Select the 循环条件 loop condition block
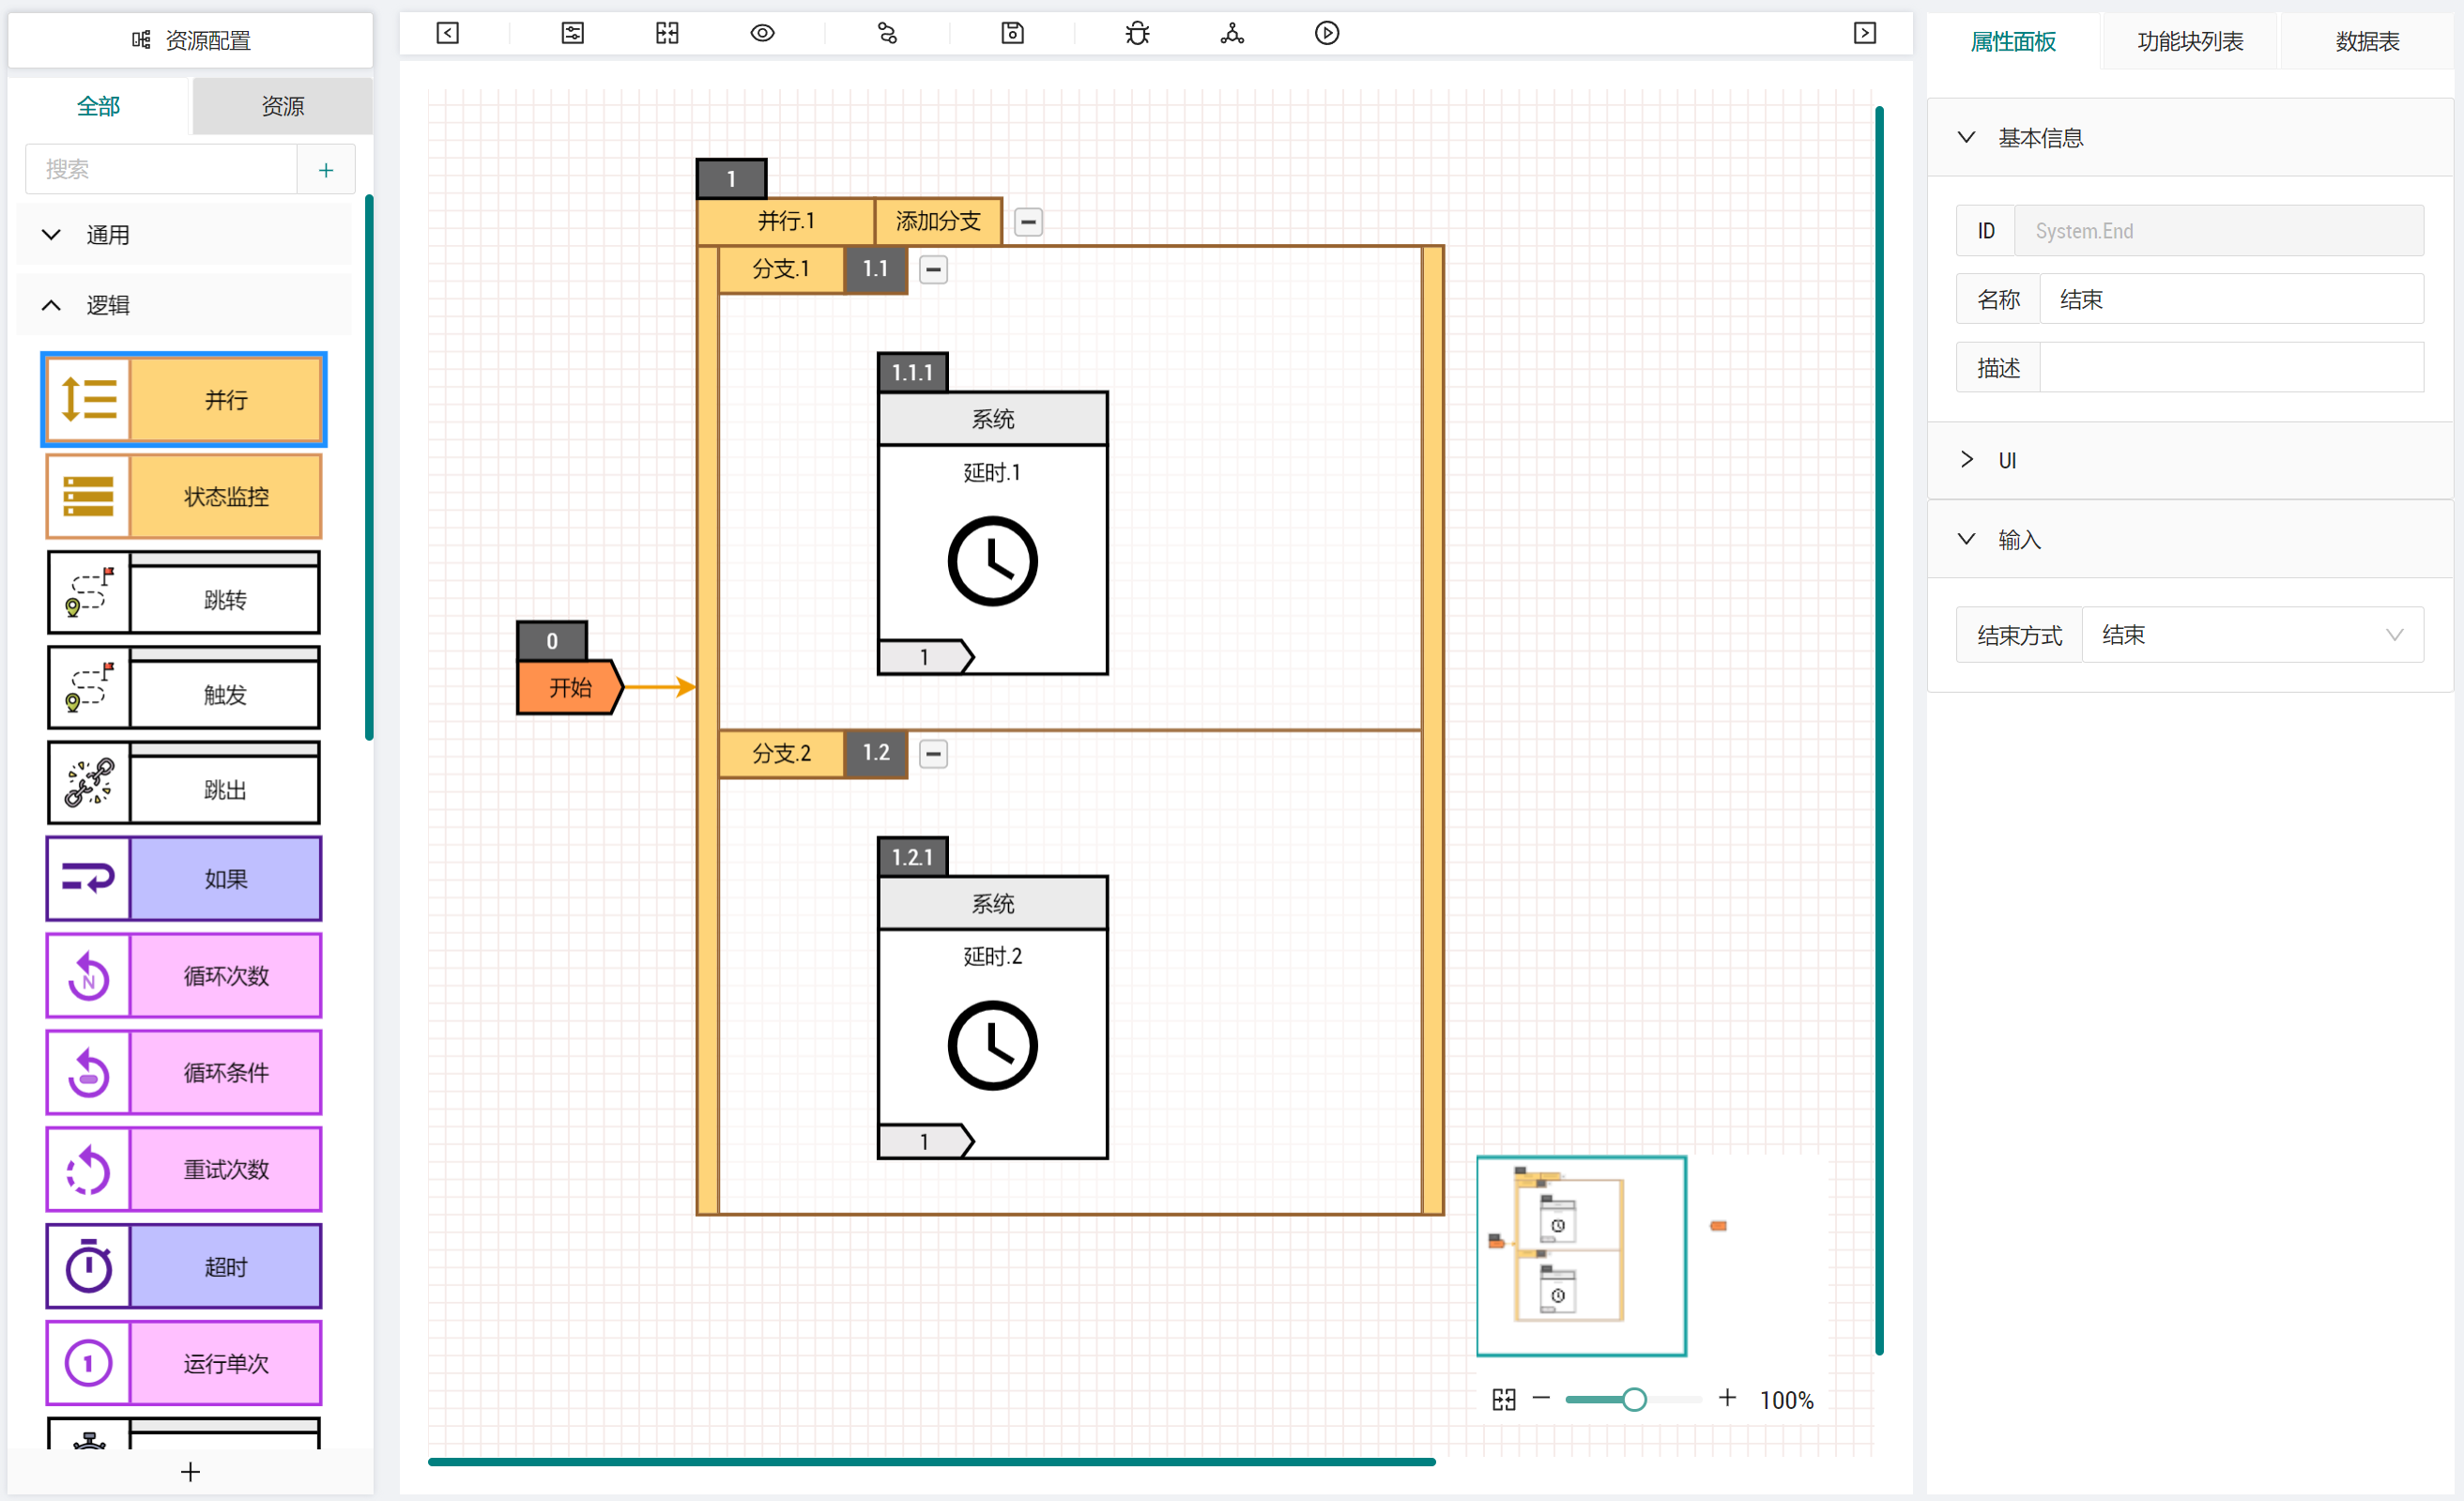 pyautogui.click(x=184, y=1073)
